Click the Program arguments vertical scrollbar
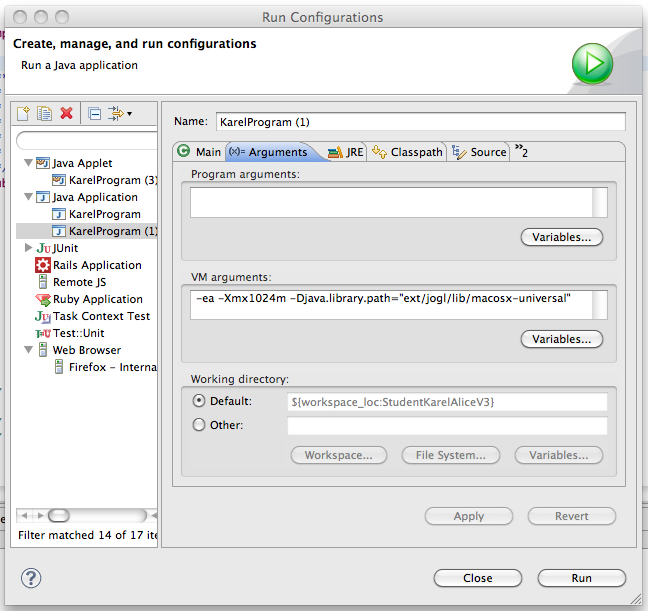 pyautogui.click(x=600, y=202)
